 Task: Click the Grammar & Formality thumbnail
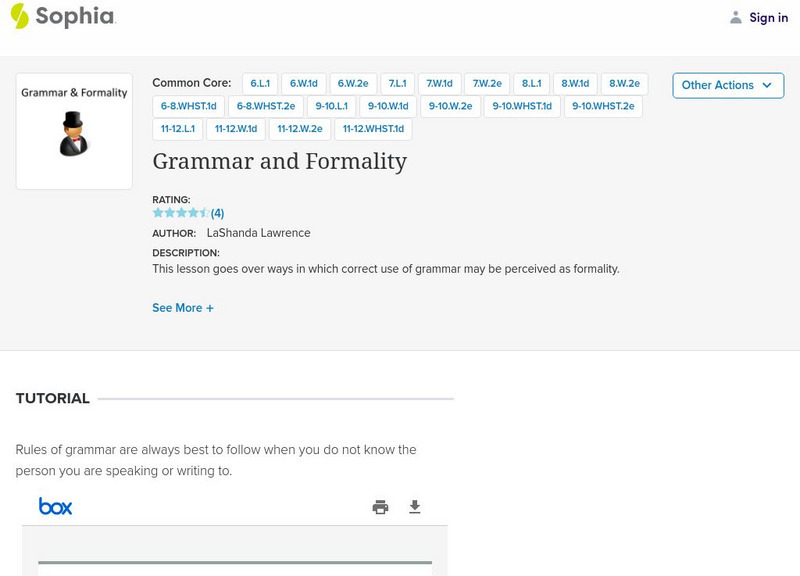74,131
